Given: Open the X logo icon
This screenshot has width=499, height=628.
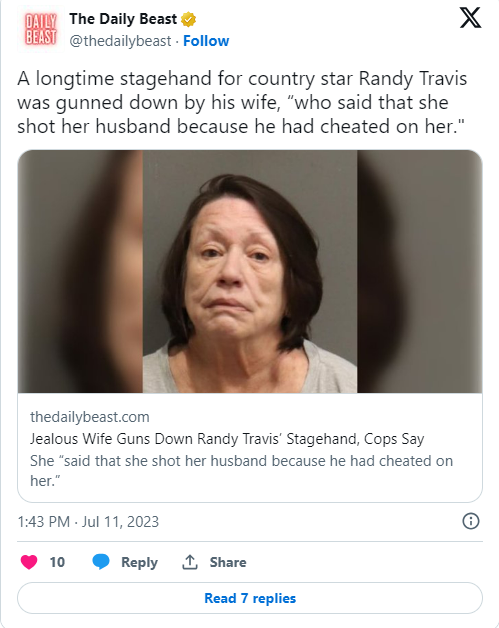Looking at the screenshot, I should (x=470, y=18).
